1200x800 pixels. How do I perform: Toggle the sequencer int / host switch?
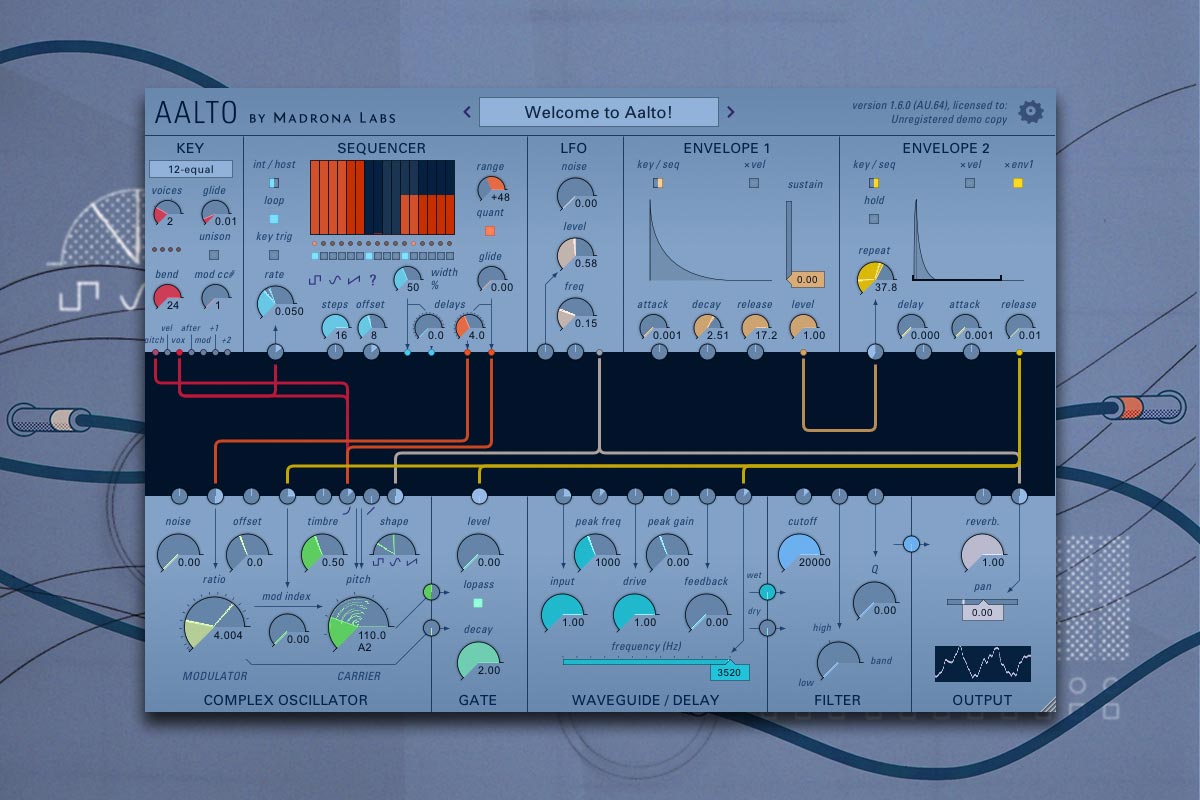click(x=274, y=183)
